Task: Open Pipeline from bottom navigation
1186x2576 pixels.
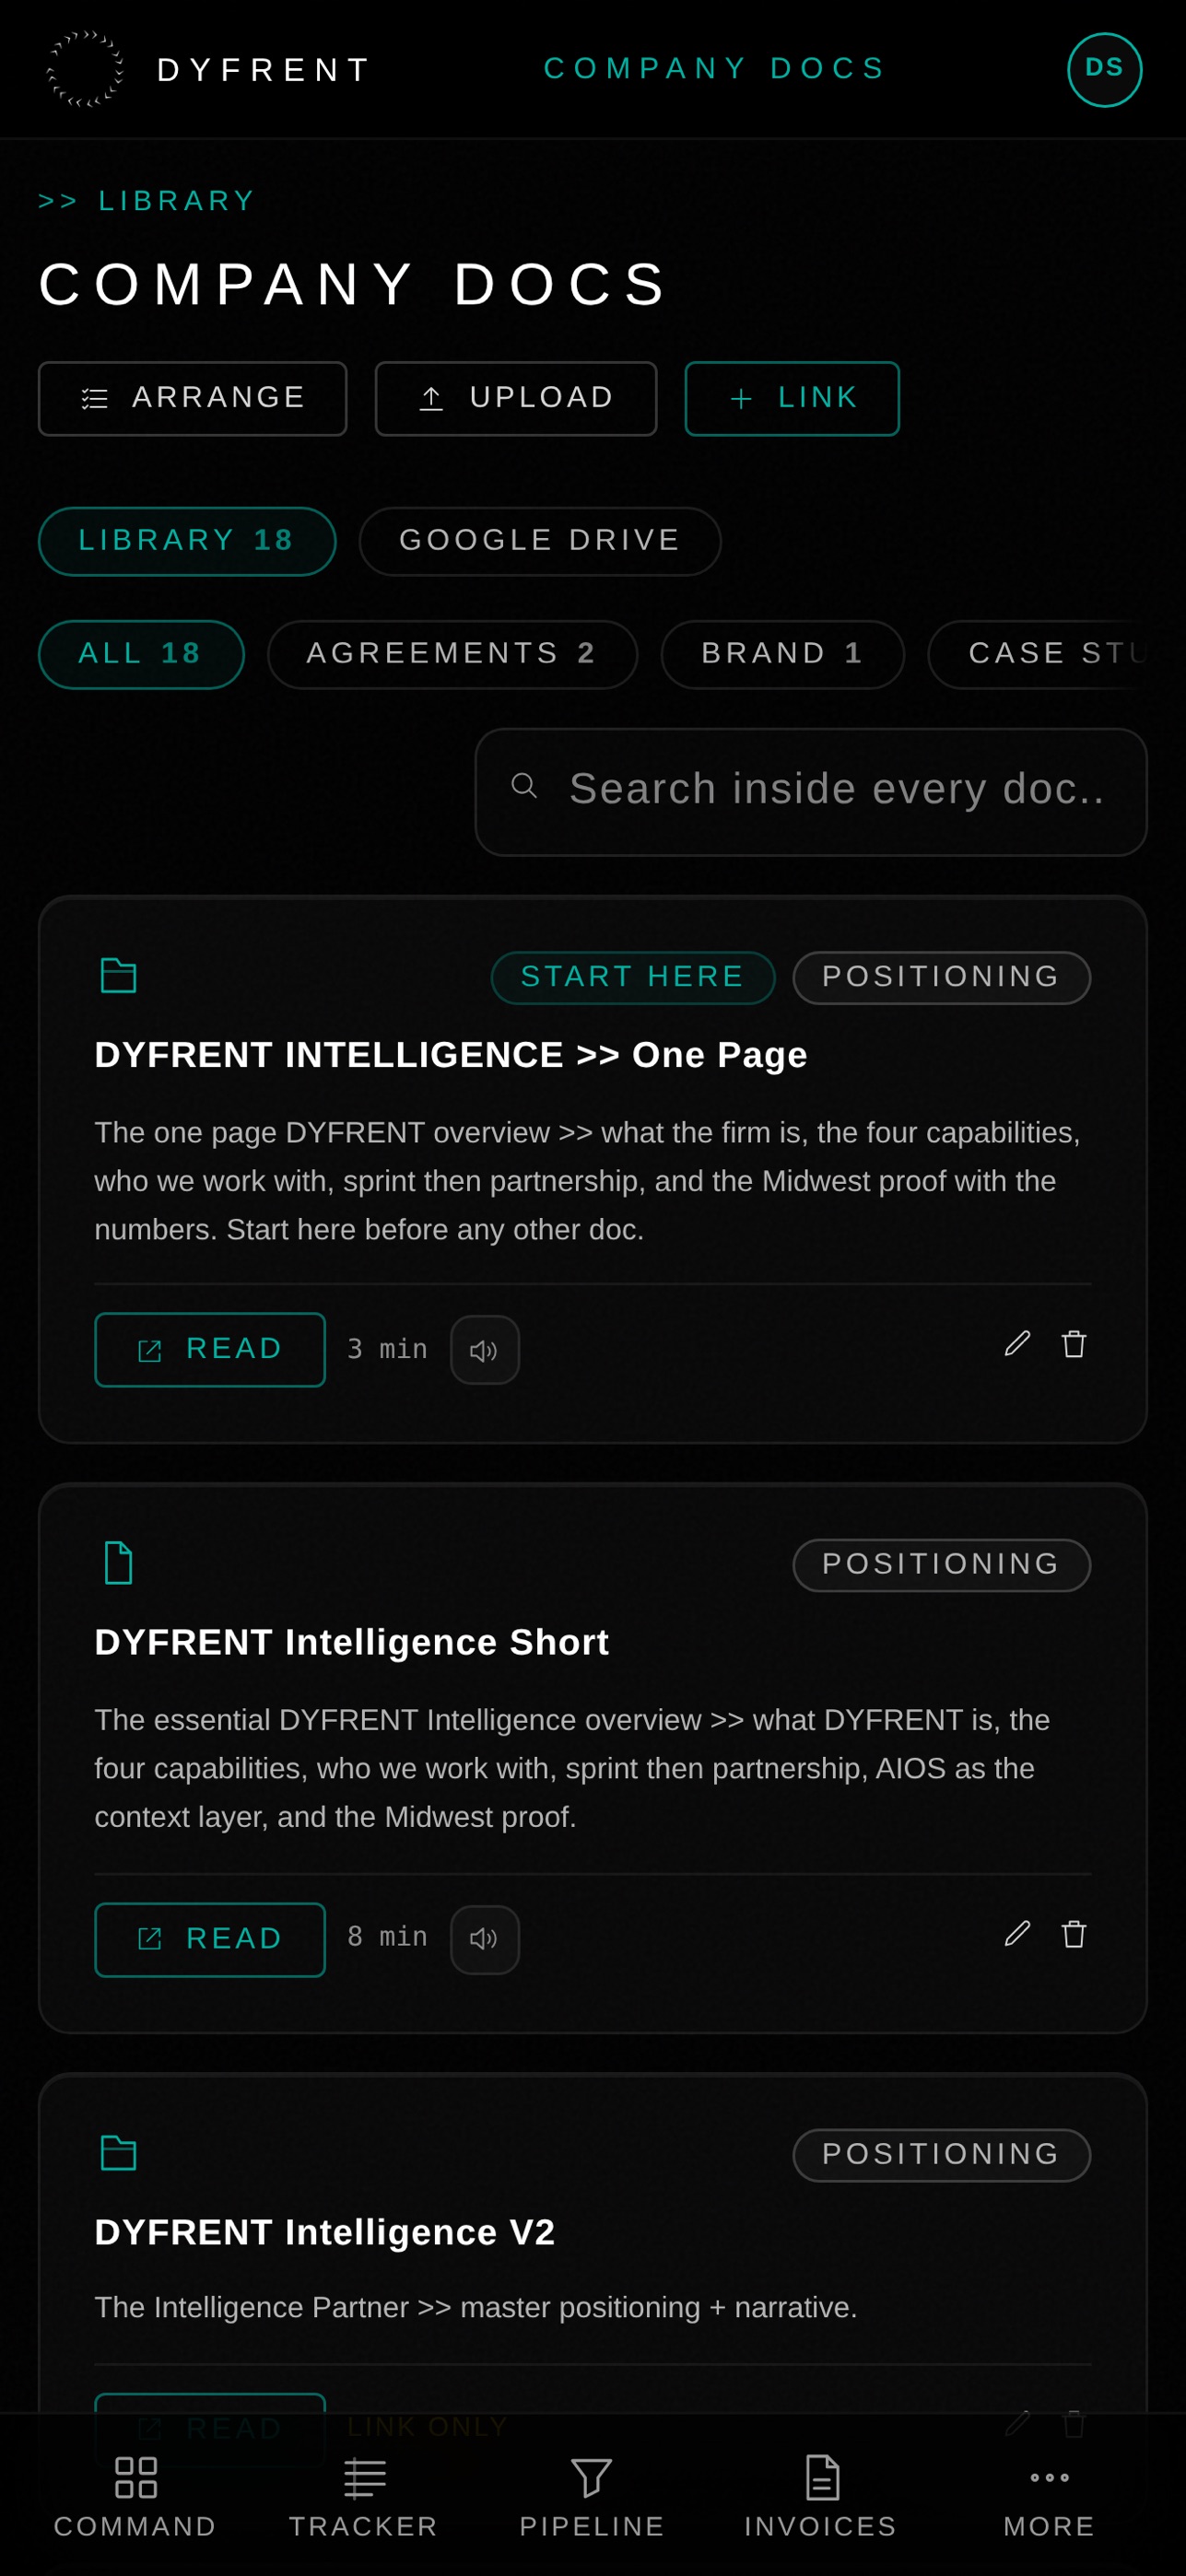Action: point(592,2496)
